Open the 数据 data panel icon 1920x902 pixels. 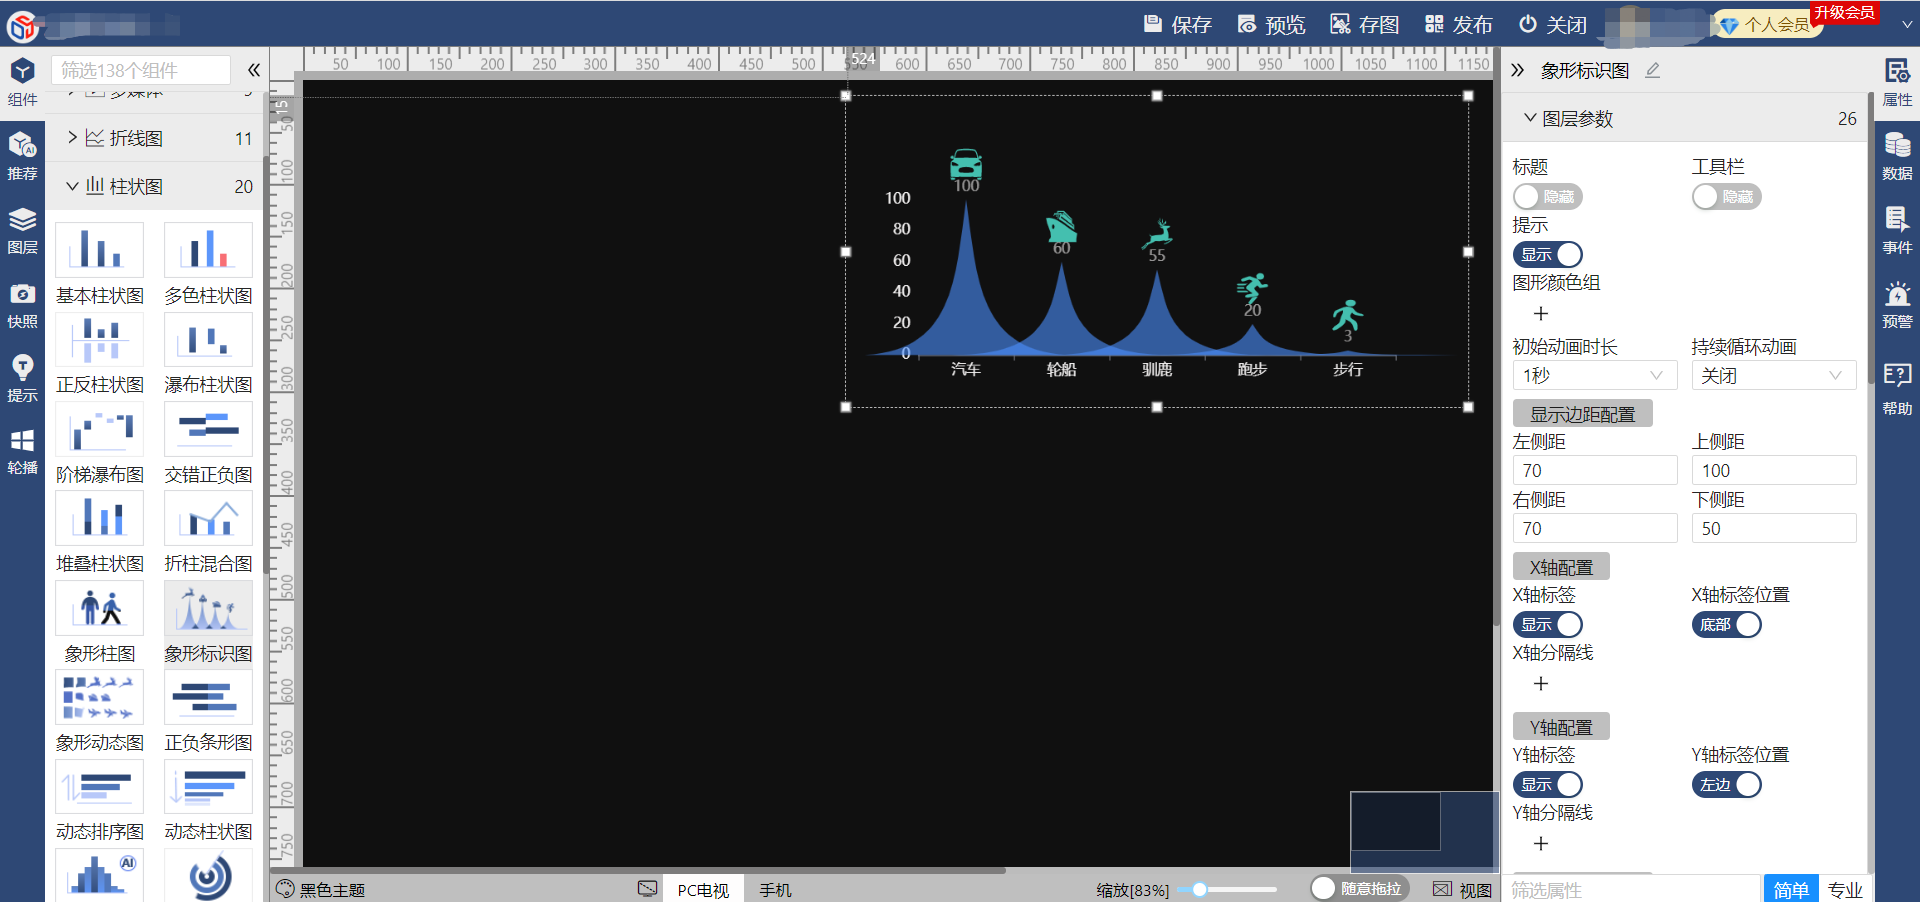1897,157
